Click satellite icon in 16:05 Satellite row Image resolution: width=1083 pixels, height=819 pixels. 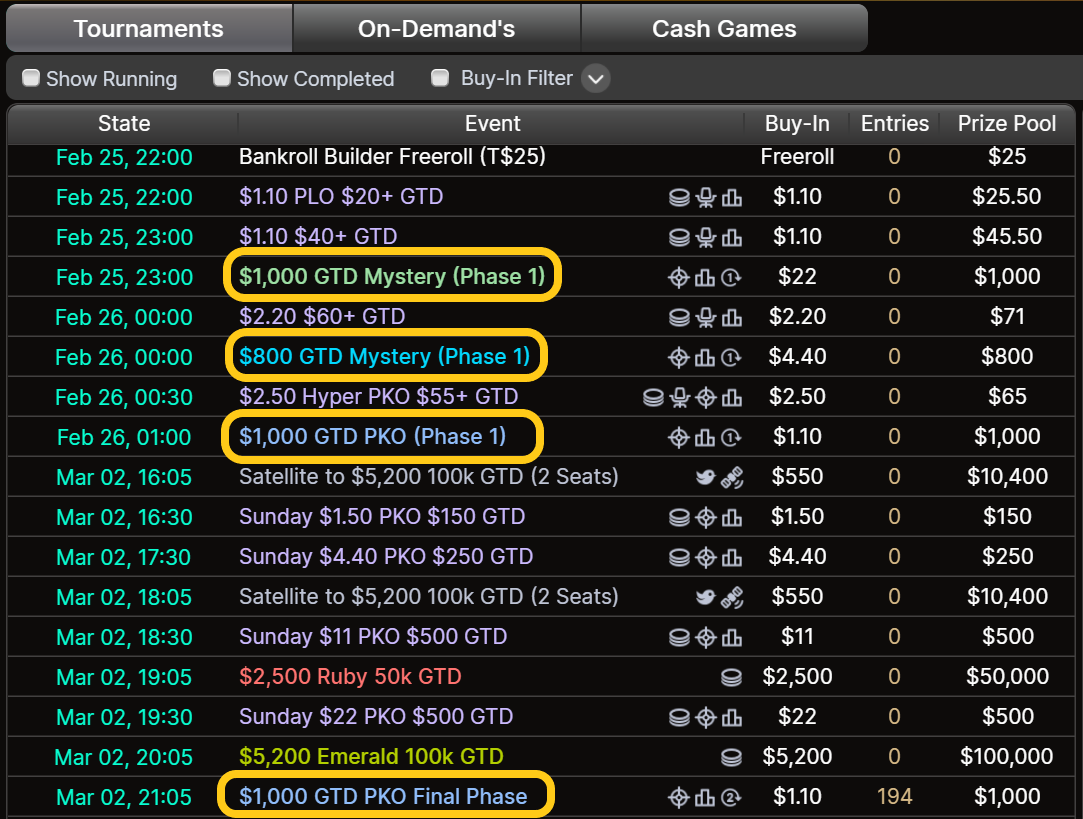click(x=731, y=478)
